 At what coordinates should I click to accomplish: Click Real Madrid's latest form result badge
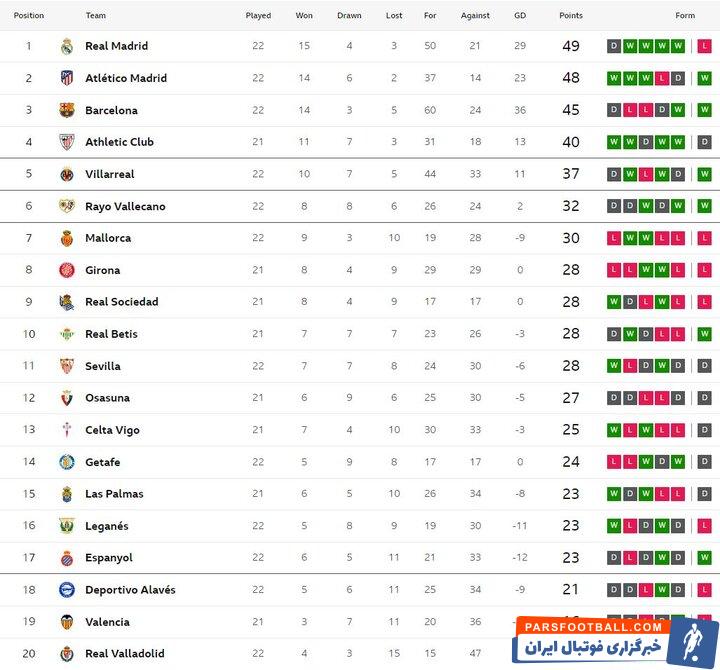[x=705, y=46]
